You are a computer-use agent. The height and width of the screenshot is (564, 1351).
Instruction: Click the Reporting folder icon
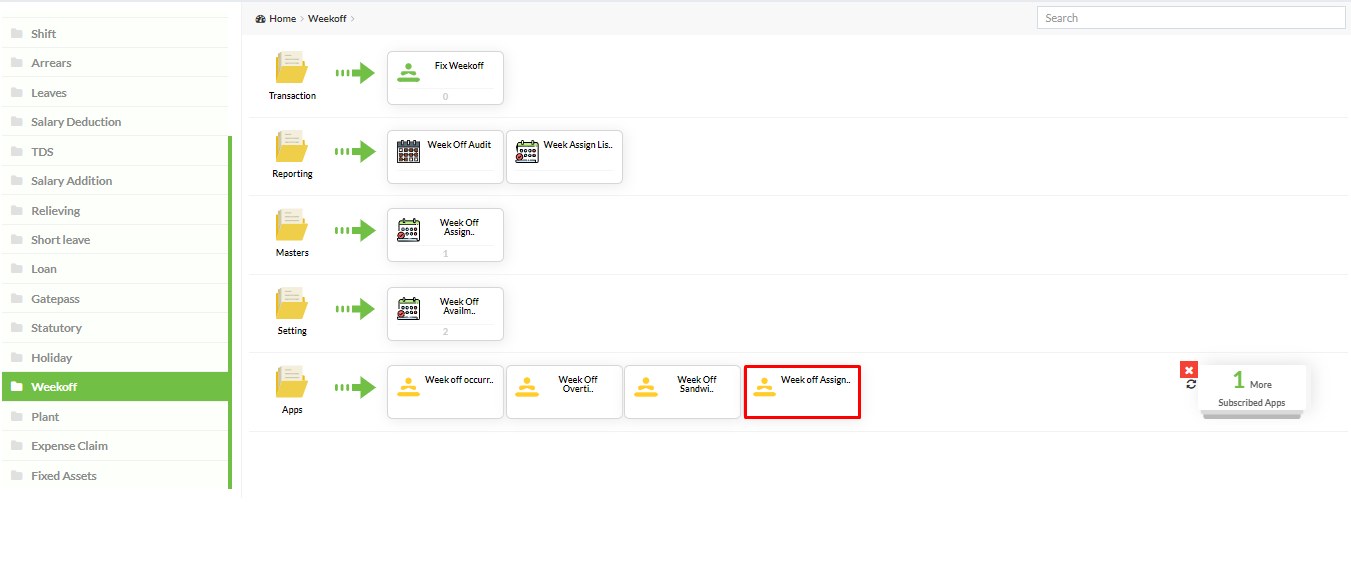(x=291, y=146)
